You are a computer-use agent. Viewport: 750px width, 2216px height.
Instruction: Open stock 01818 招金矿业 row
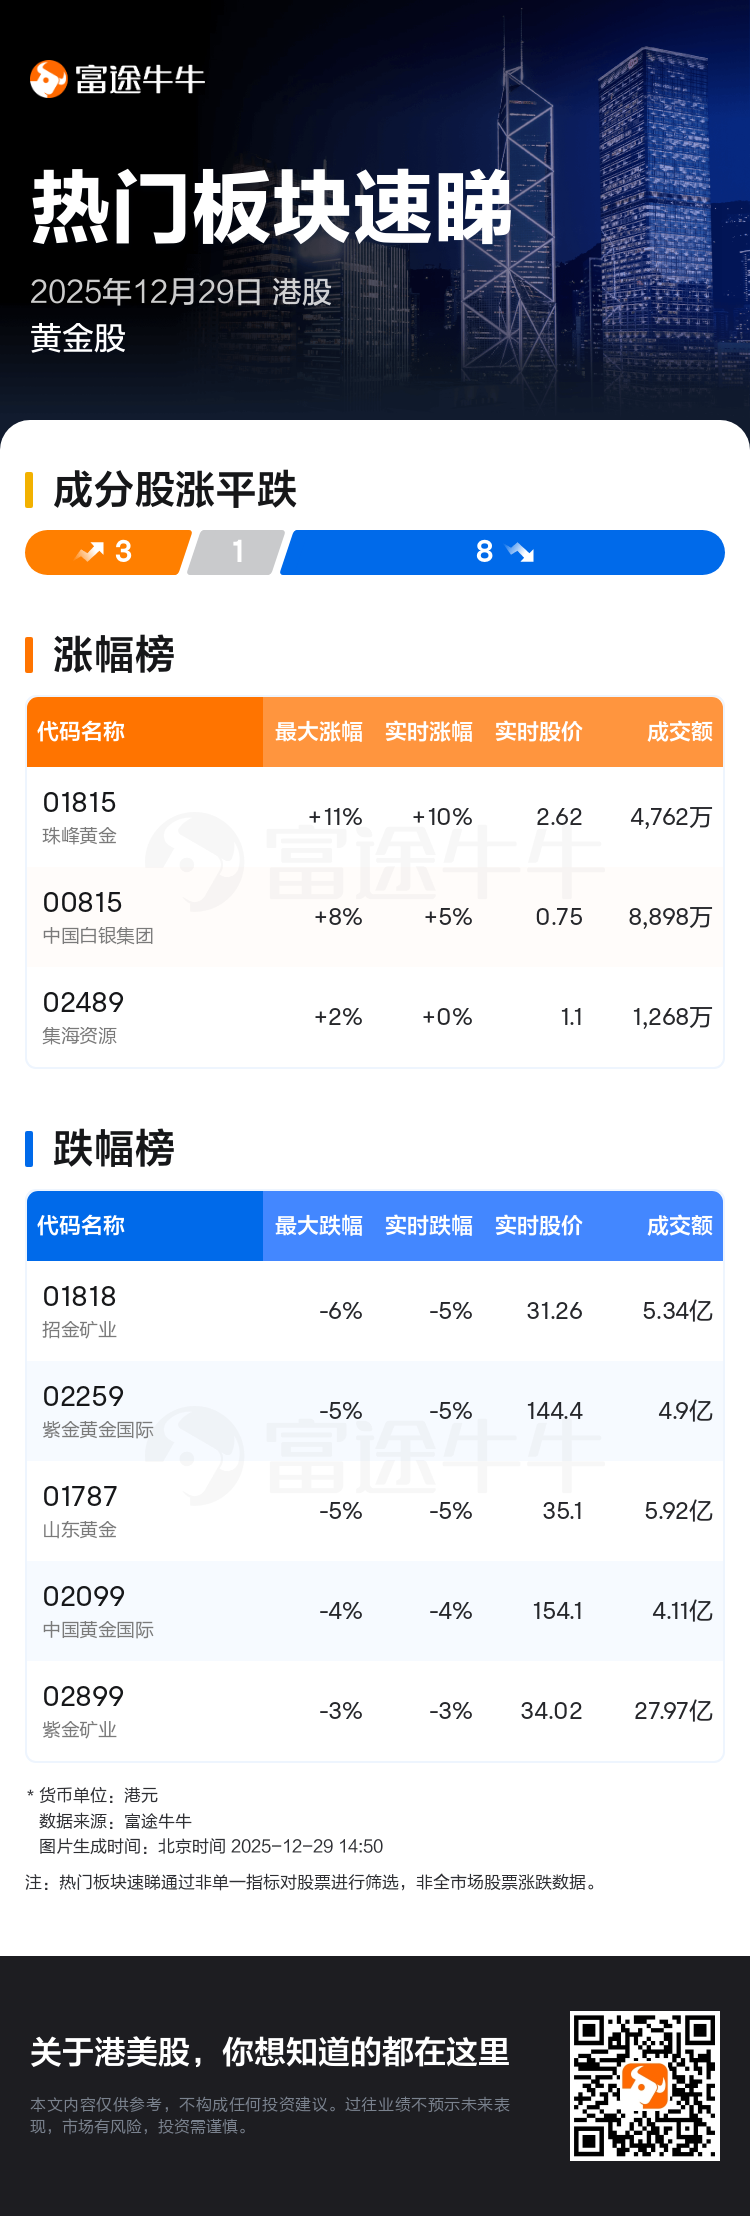point(375,1311)
